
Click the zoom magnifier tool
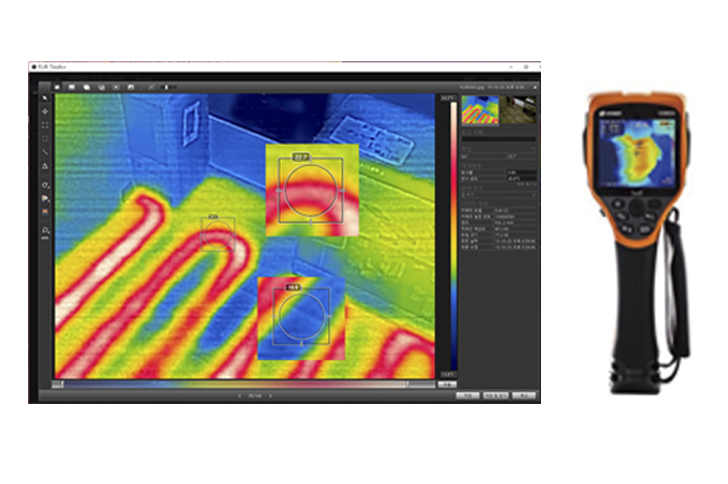(x=46, y=231)
